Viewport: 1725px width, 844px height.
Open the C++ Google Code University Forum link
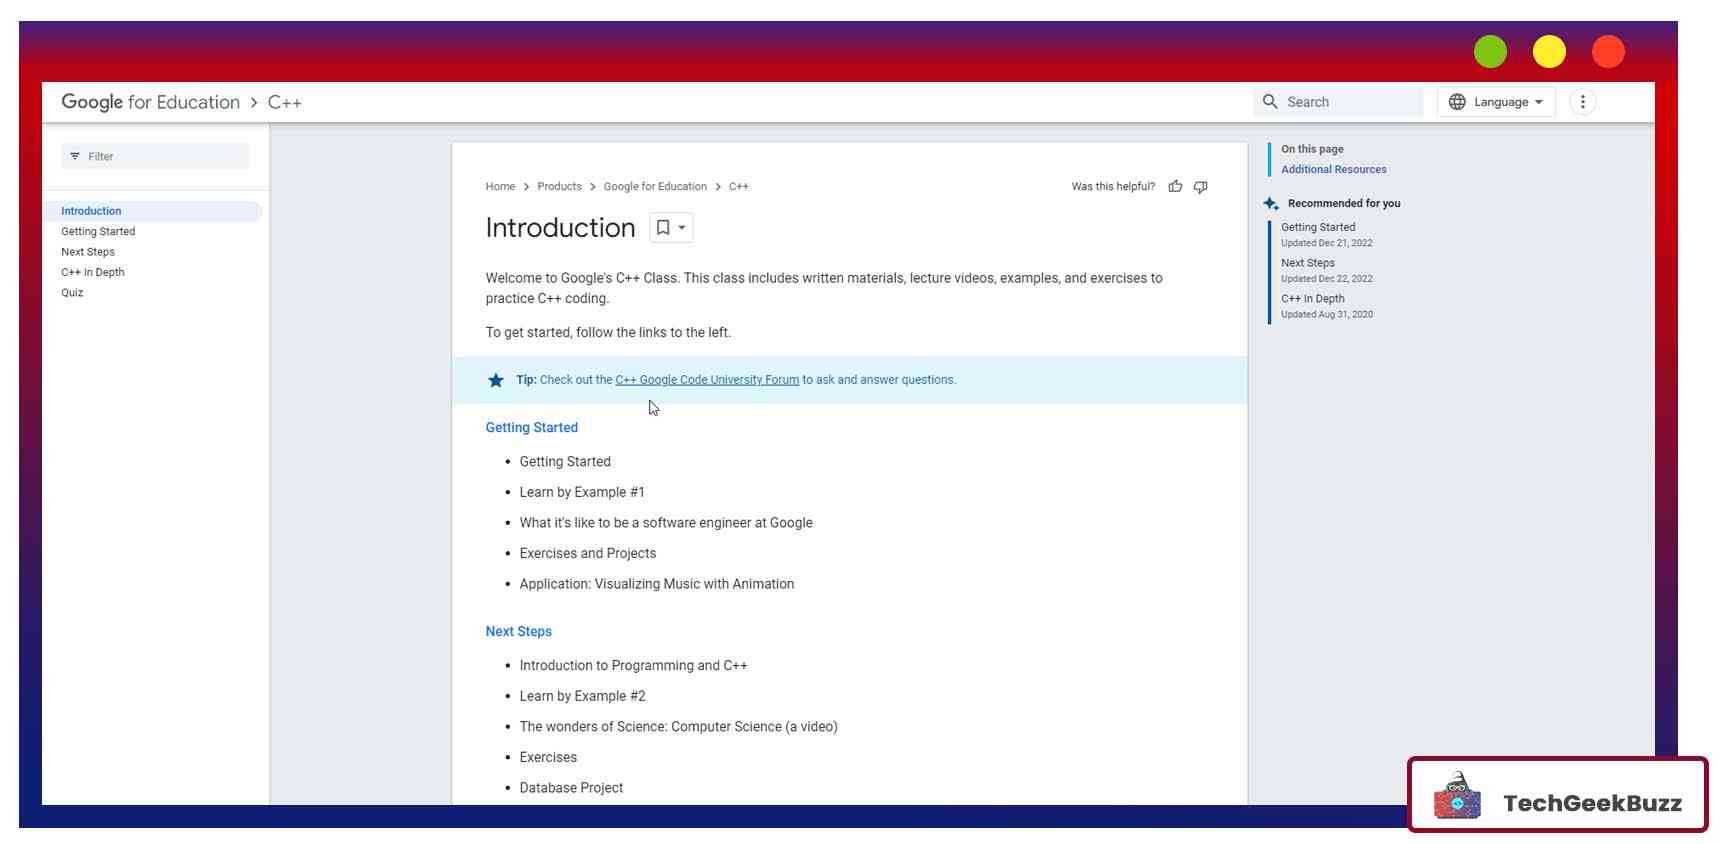(x=706, y=380)
